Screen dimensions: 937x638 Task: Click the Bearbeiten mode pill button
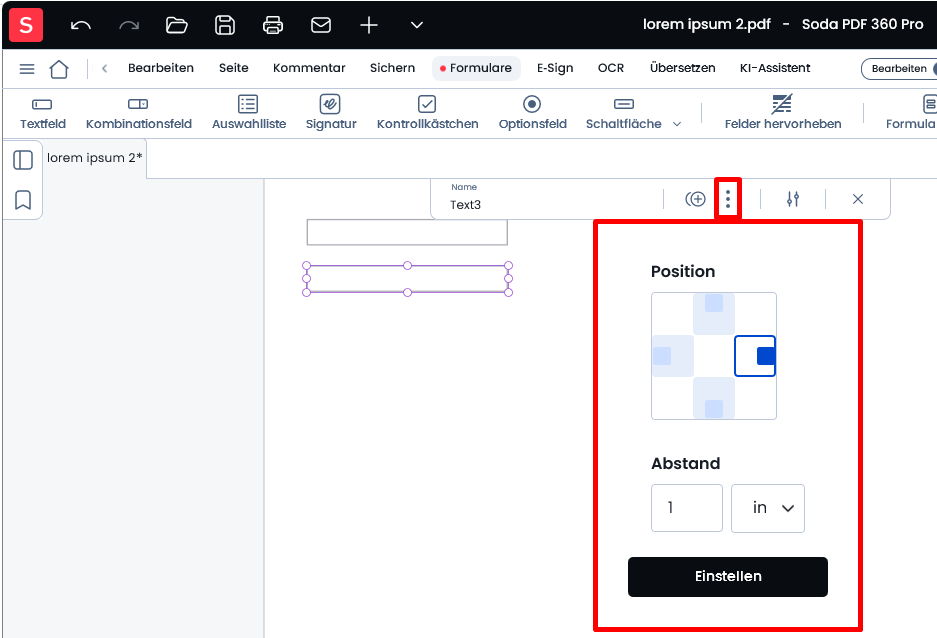tap(899, 69)
